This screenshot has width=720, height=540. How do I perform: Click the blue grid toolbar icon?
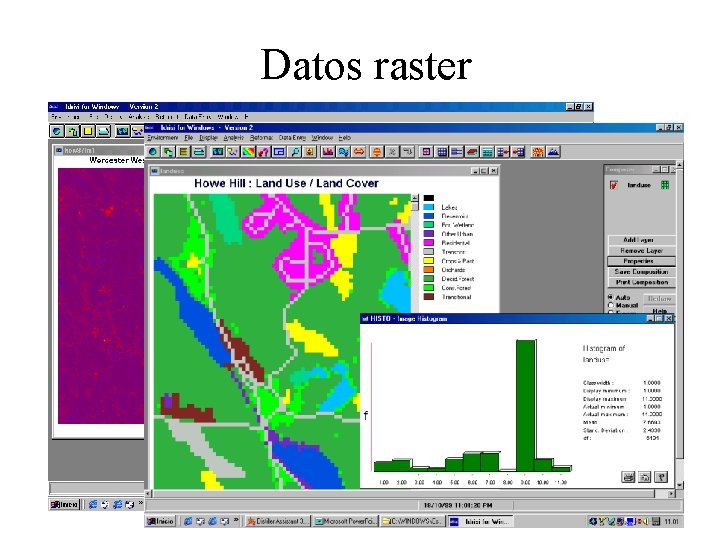click(442, 152)
